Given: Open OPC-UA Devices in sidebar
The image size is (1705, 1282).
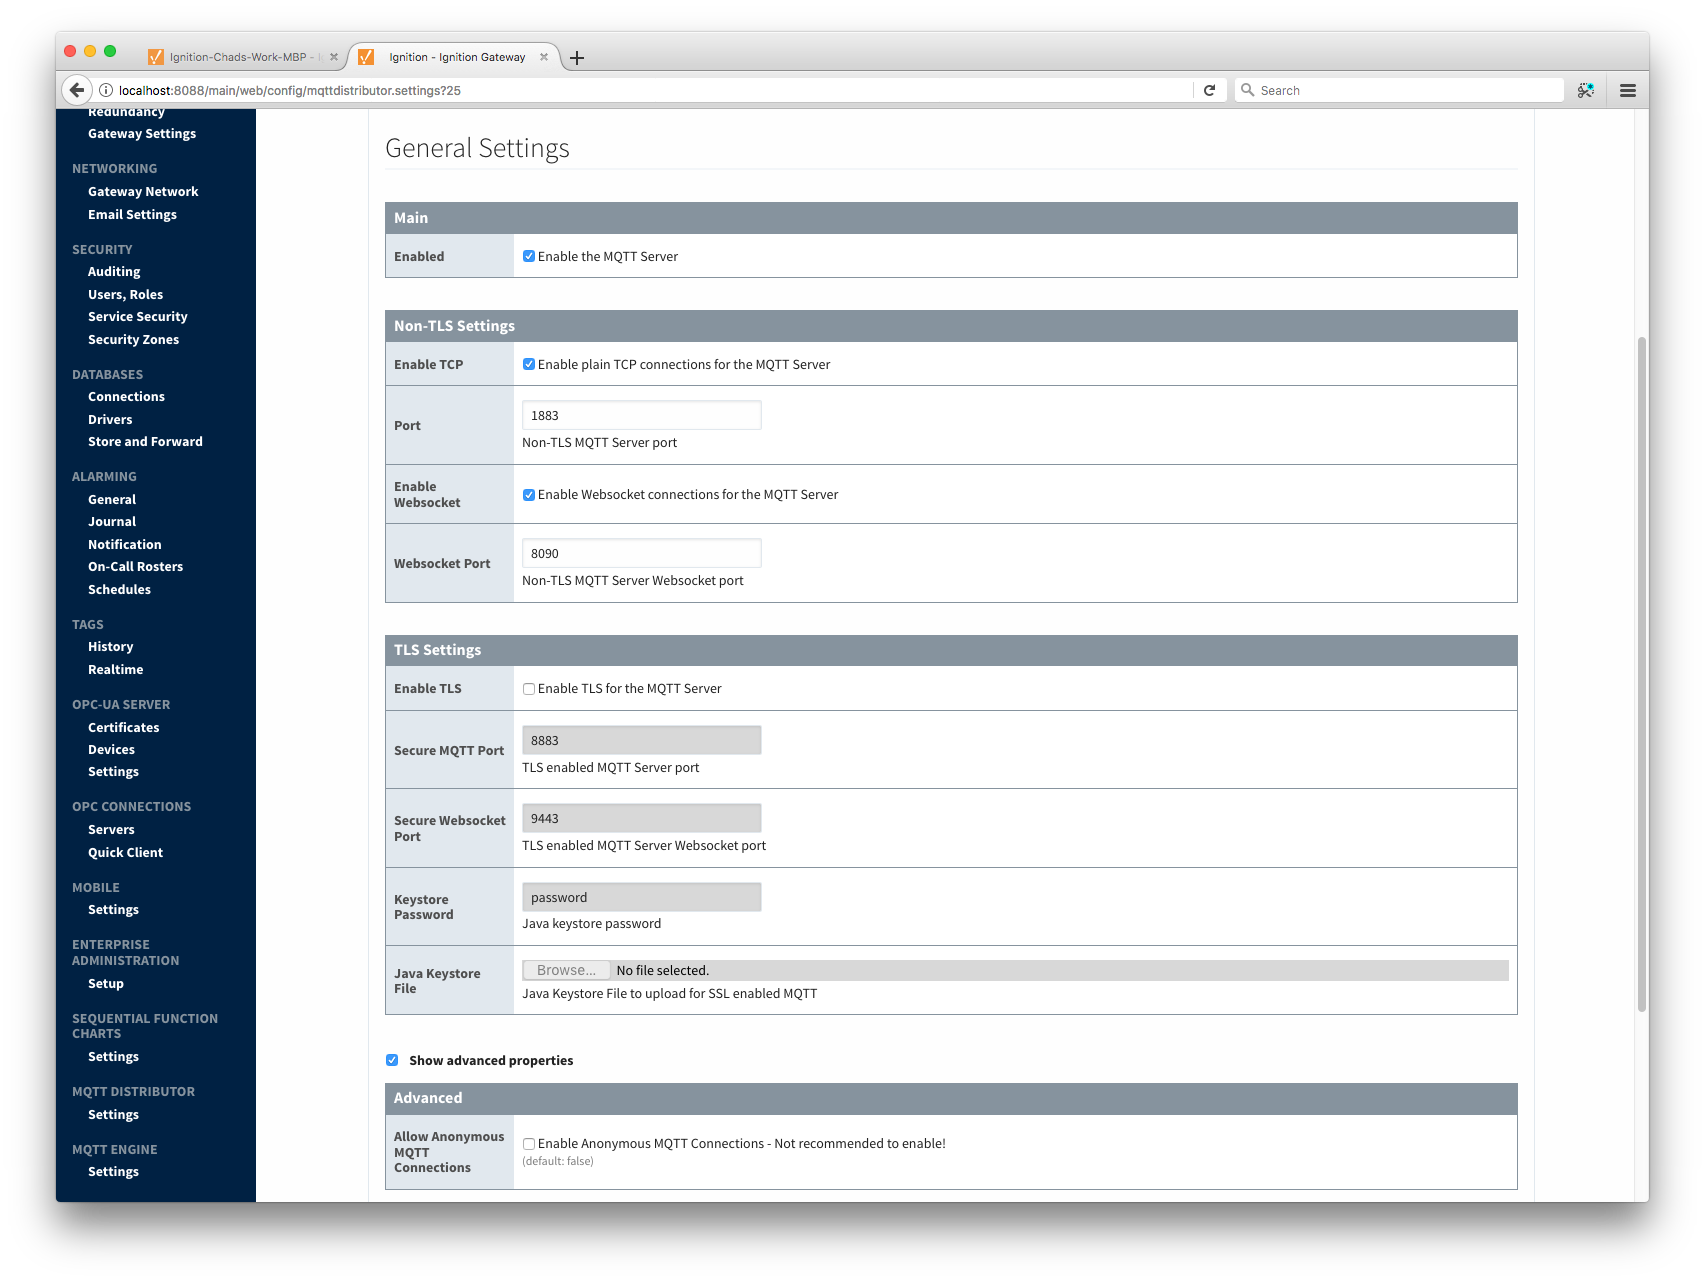Looking at the screenshot, I should [x=111, y=749].
